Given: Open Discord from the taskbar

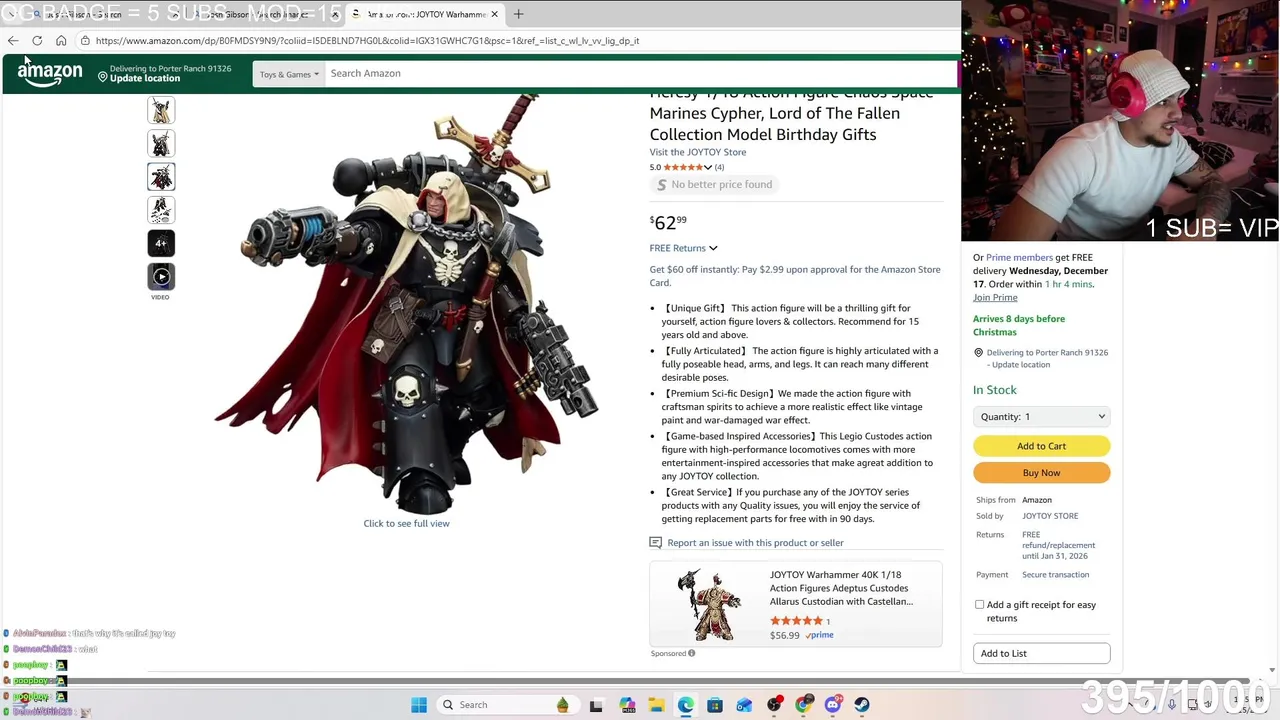Looking at the screenshot, I should [832, 705].
